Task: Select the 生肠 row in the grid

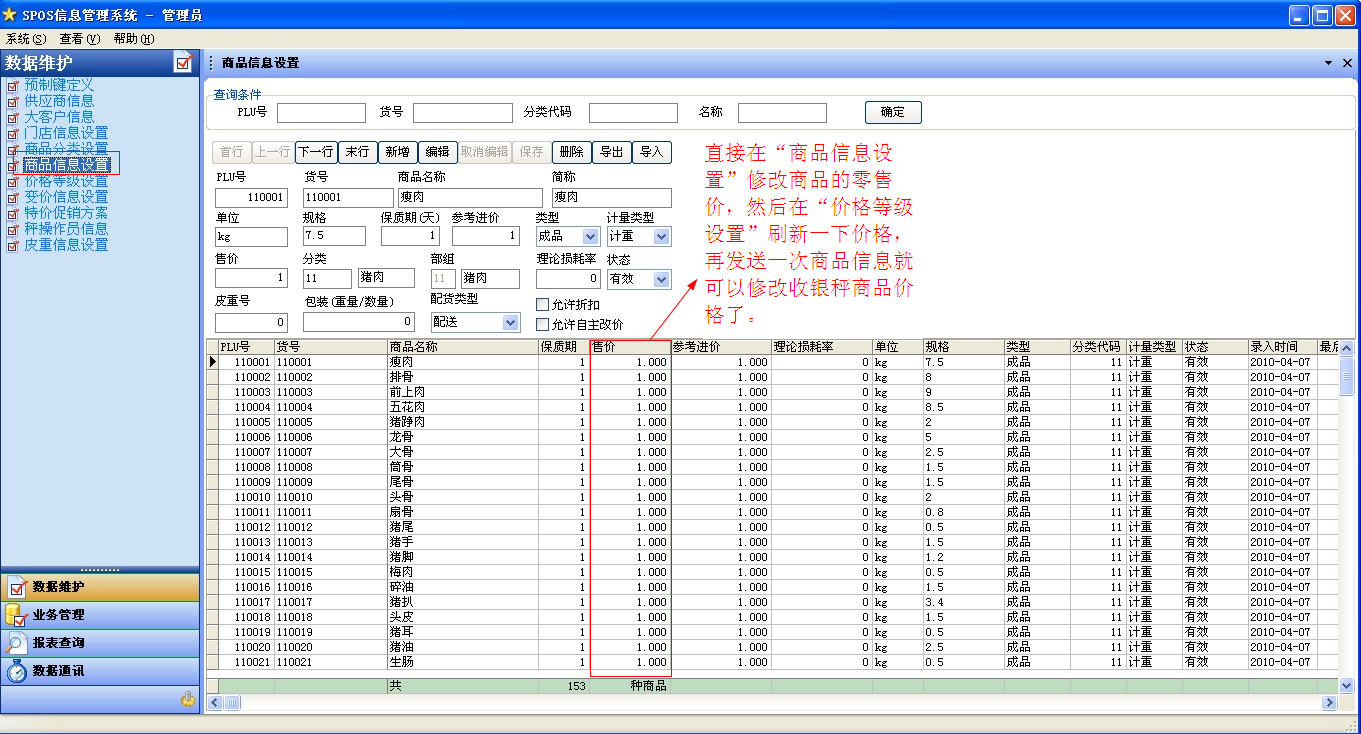Action: pos(772,662)
